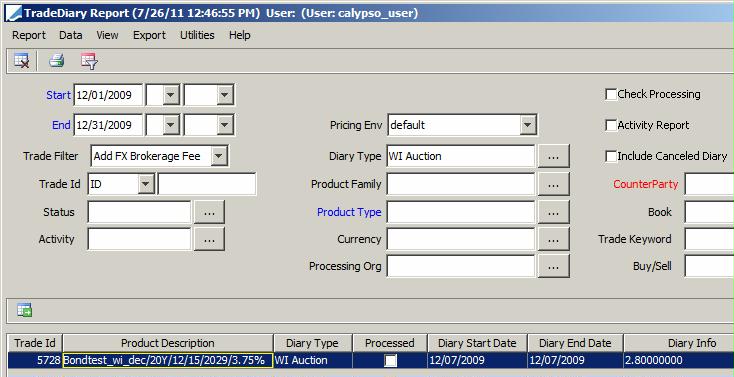Screen dimensions: 734x377
Task: Open the Pricing Env dropdown
Action: 528,125
